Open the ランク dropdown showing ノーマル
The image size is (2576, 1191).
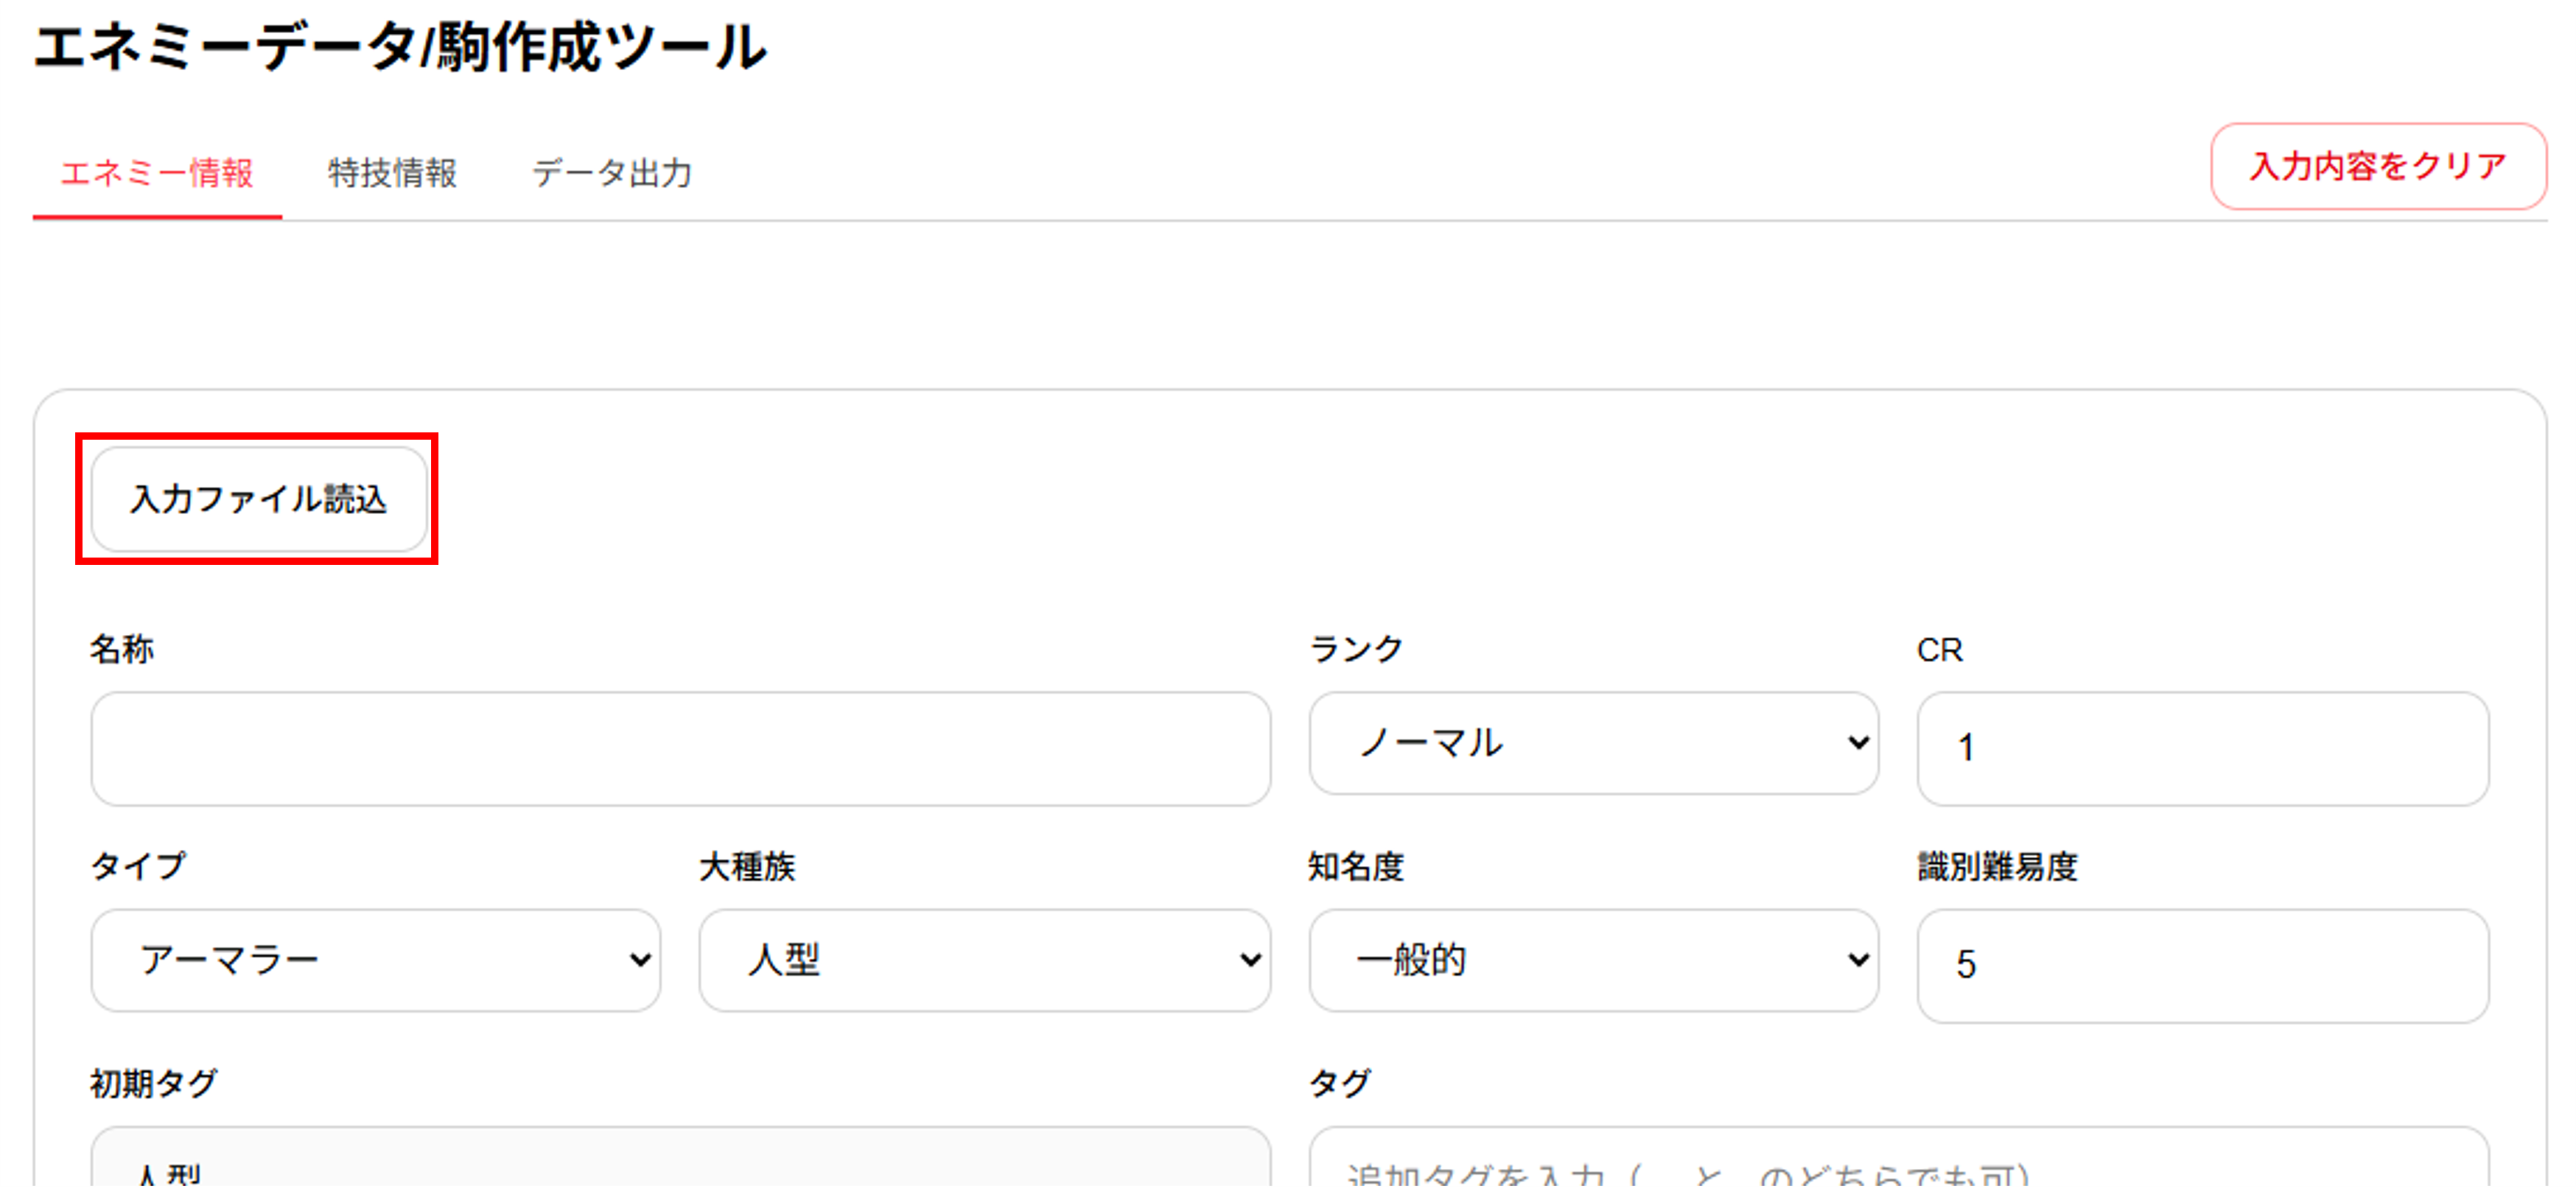pyautogui.click(x=1593, y=743)
